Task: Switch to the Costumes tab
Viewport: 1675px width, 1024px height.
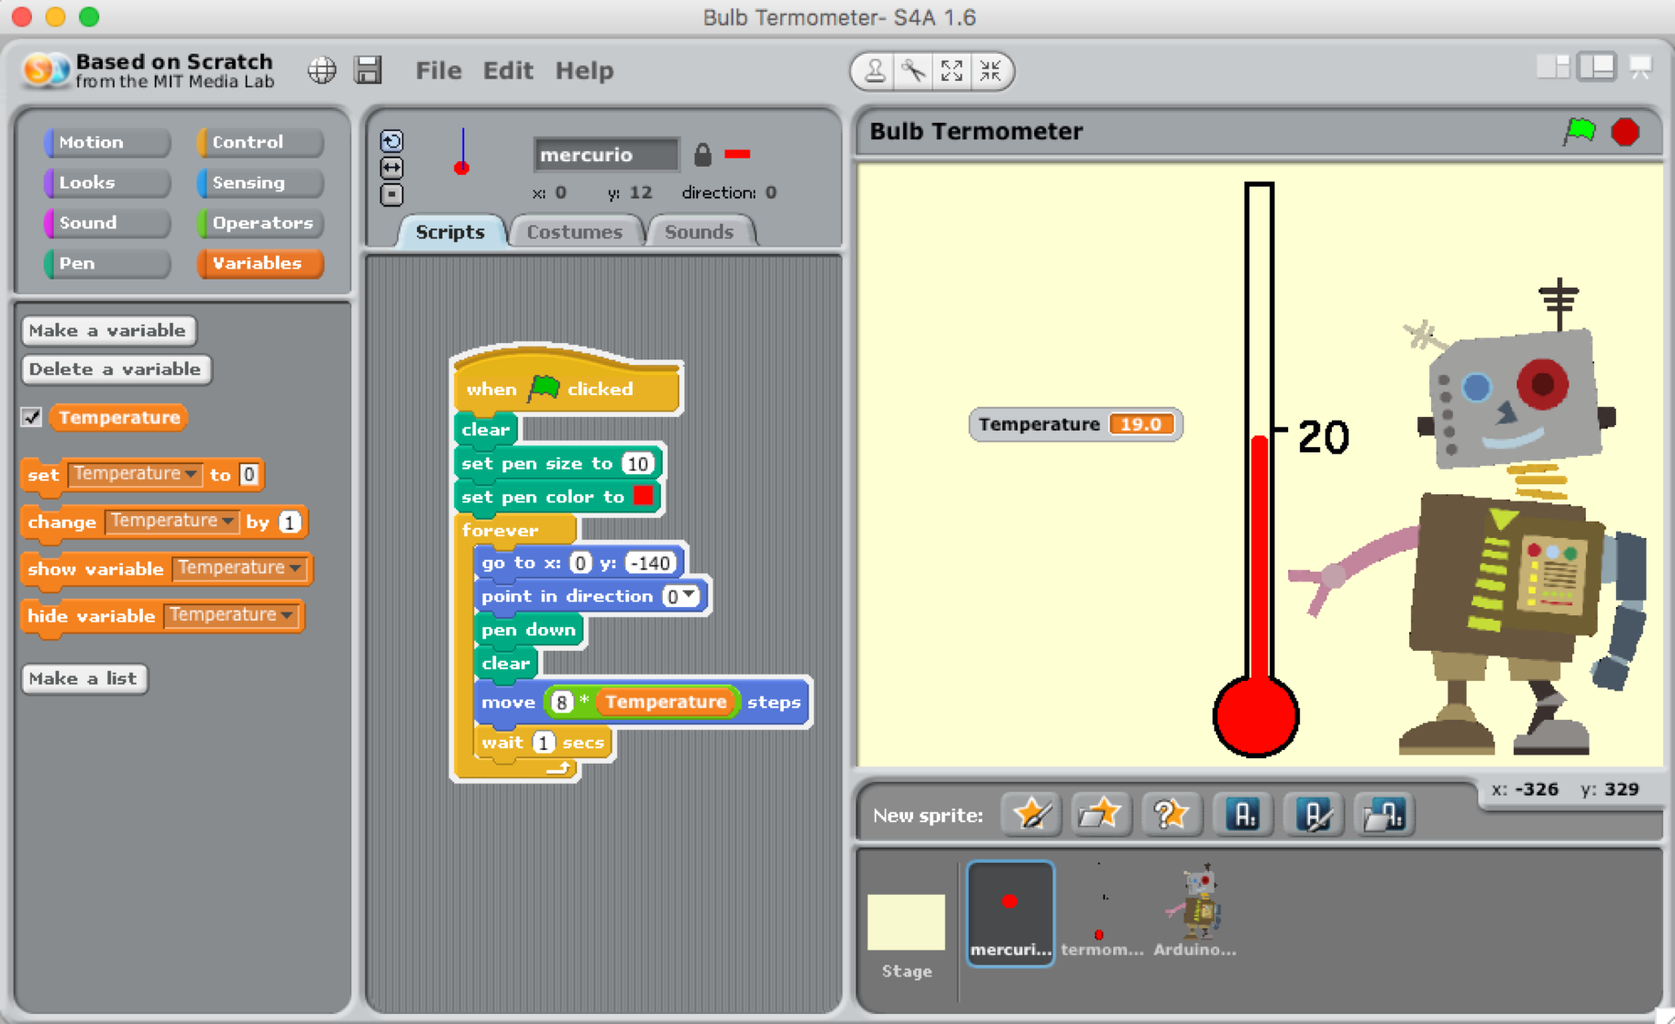Action: 576,231
